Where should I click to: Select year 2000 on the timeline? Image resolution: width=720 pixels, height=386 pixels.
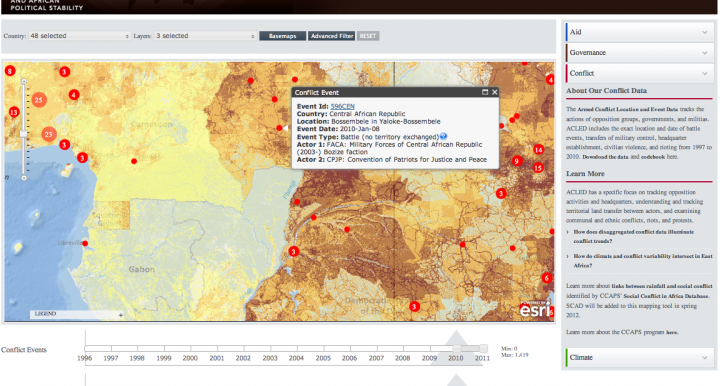pos(190,358)
